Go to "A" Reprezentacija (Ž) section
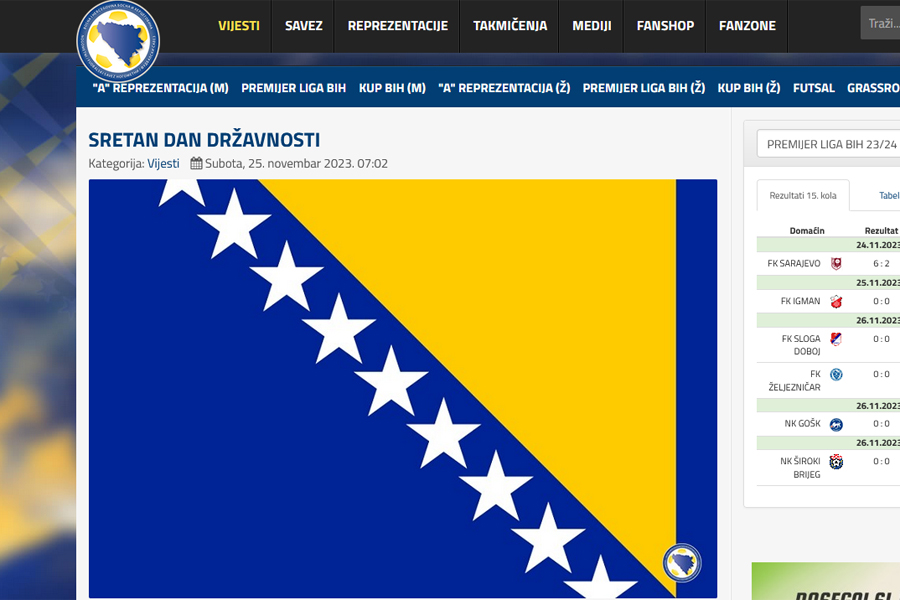This screenshot has height=600, width=900. (504, 88)
